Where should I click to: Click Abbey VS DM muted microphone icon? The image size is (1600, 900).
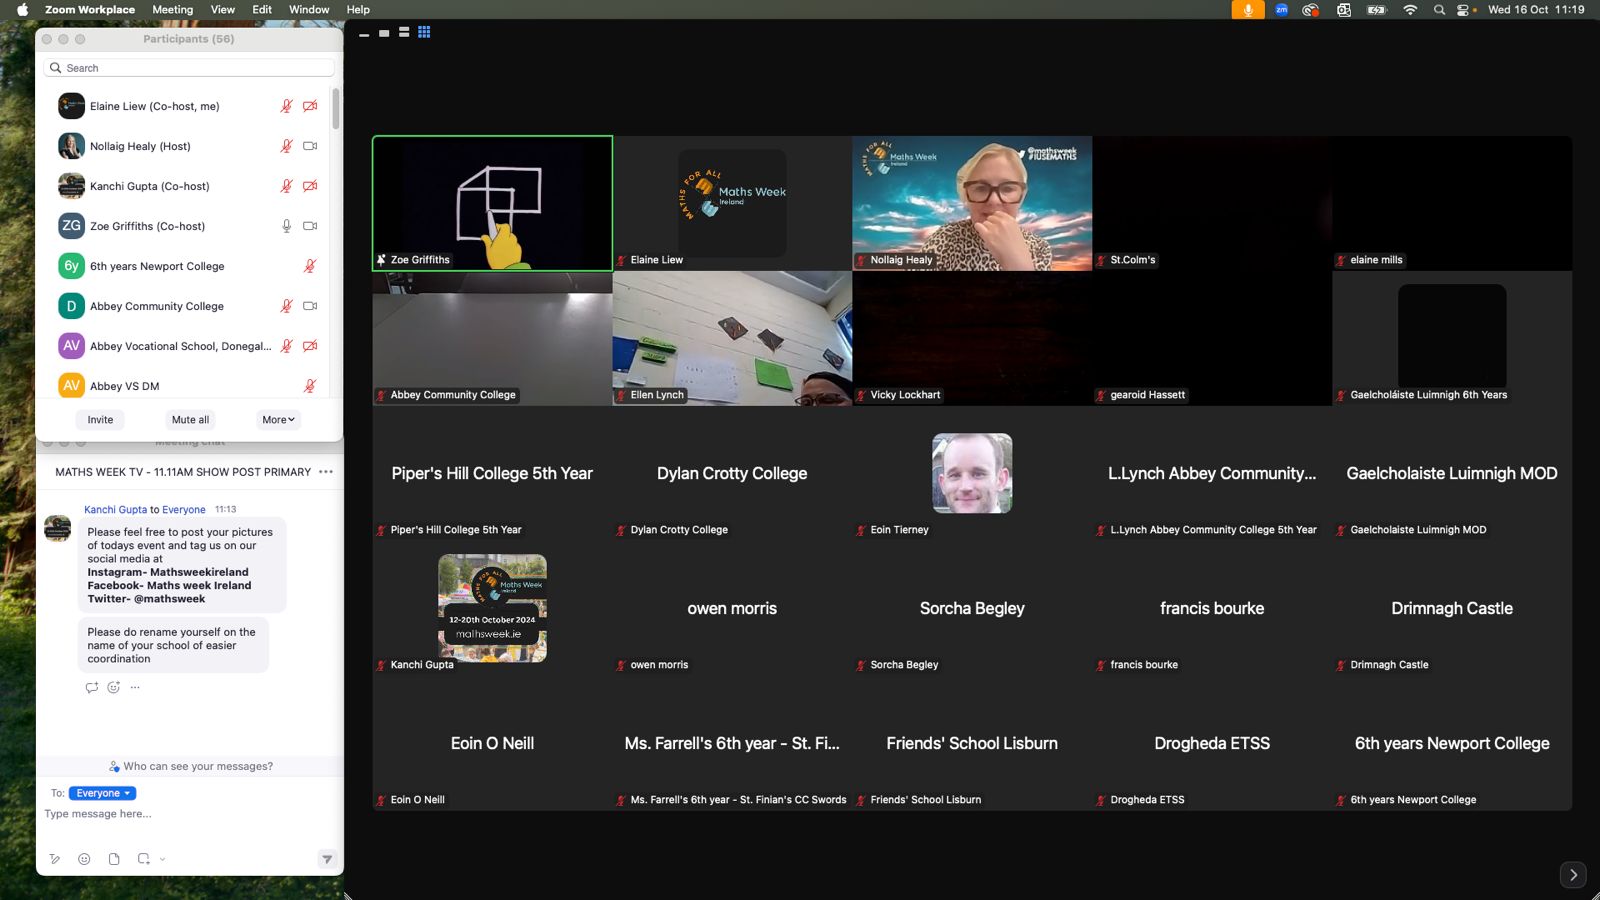pyautogui.click(x=310, y=386)
